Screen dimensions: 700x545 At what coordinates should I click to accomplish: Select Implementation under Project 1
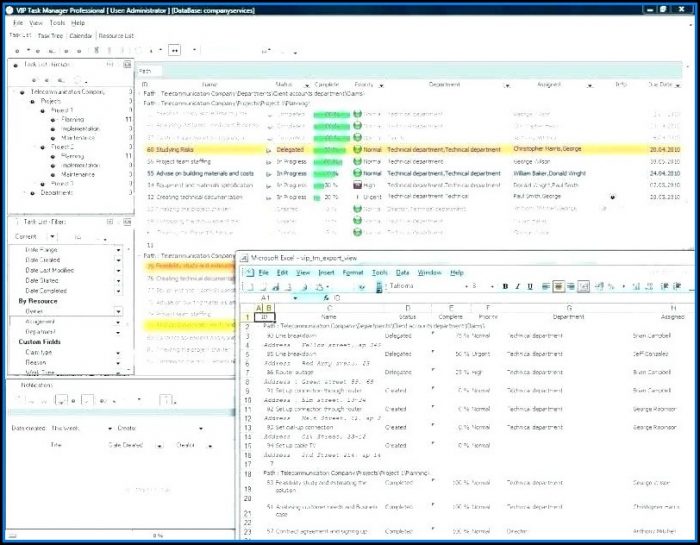coord(81,129)
